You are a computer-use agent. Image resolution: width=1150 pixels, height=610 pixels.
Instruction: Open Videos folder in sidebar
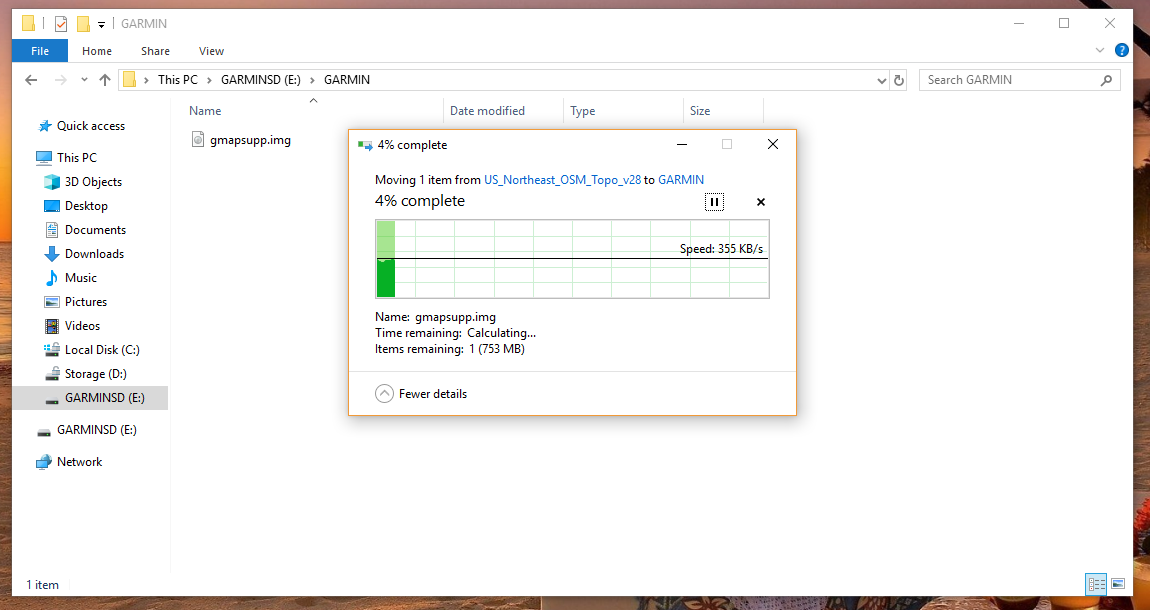[82, 326]
